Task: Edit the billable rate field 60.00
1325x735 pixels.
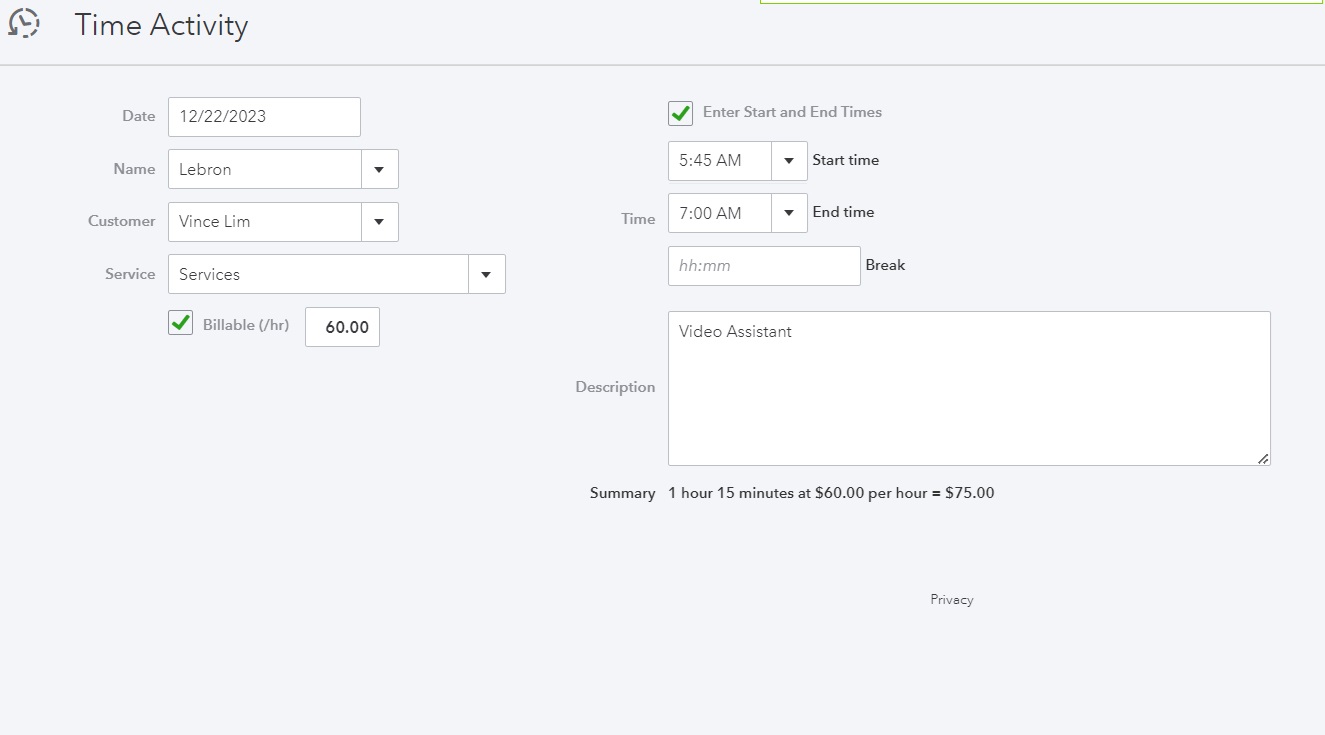Action: pyautogui.click(x=342, y=327)
